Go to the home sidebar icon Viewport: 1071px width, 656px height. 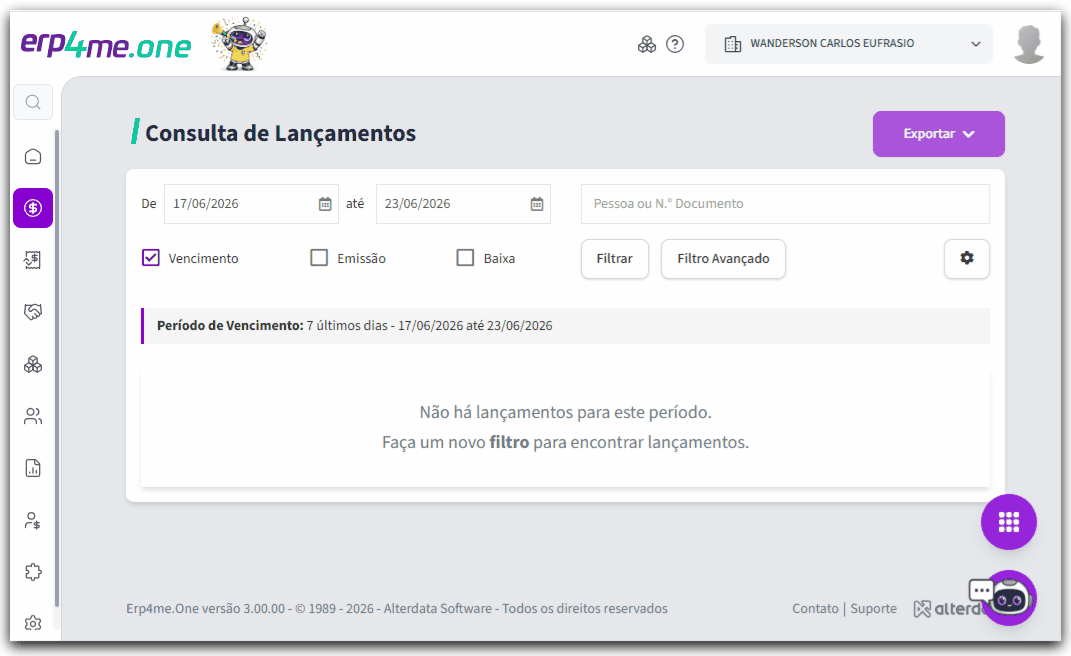pyautogui.click(x=33, y=156)
